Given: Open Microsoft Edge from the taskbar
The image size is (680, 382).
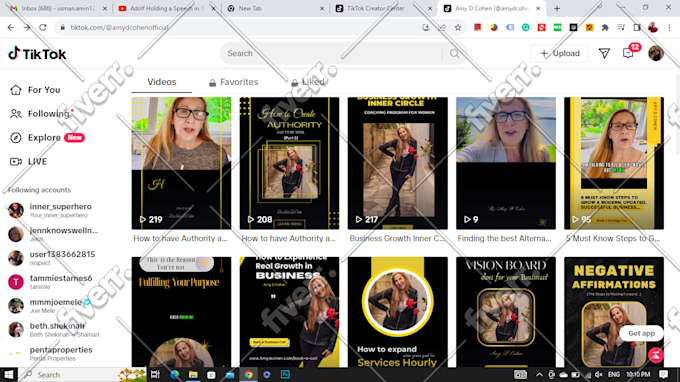Looking at the screenshot, I should [175, 374].
